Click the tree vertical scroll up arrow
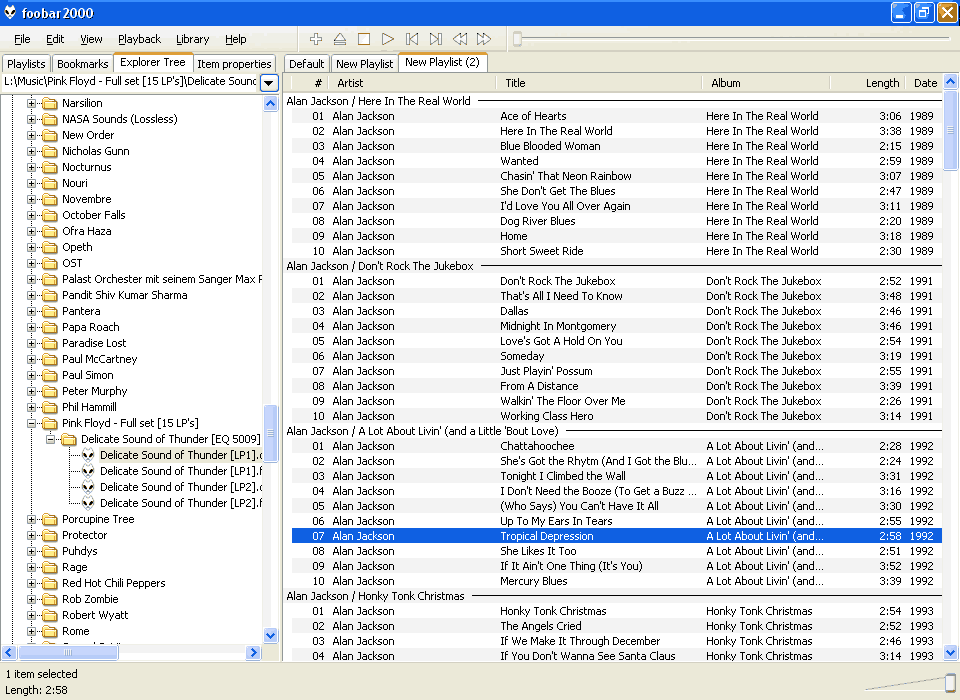This screenshot has height=700, width=960. 271,103
